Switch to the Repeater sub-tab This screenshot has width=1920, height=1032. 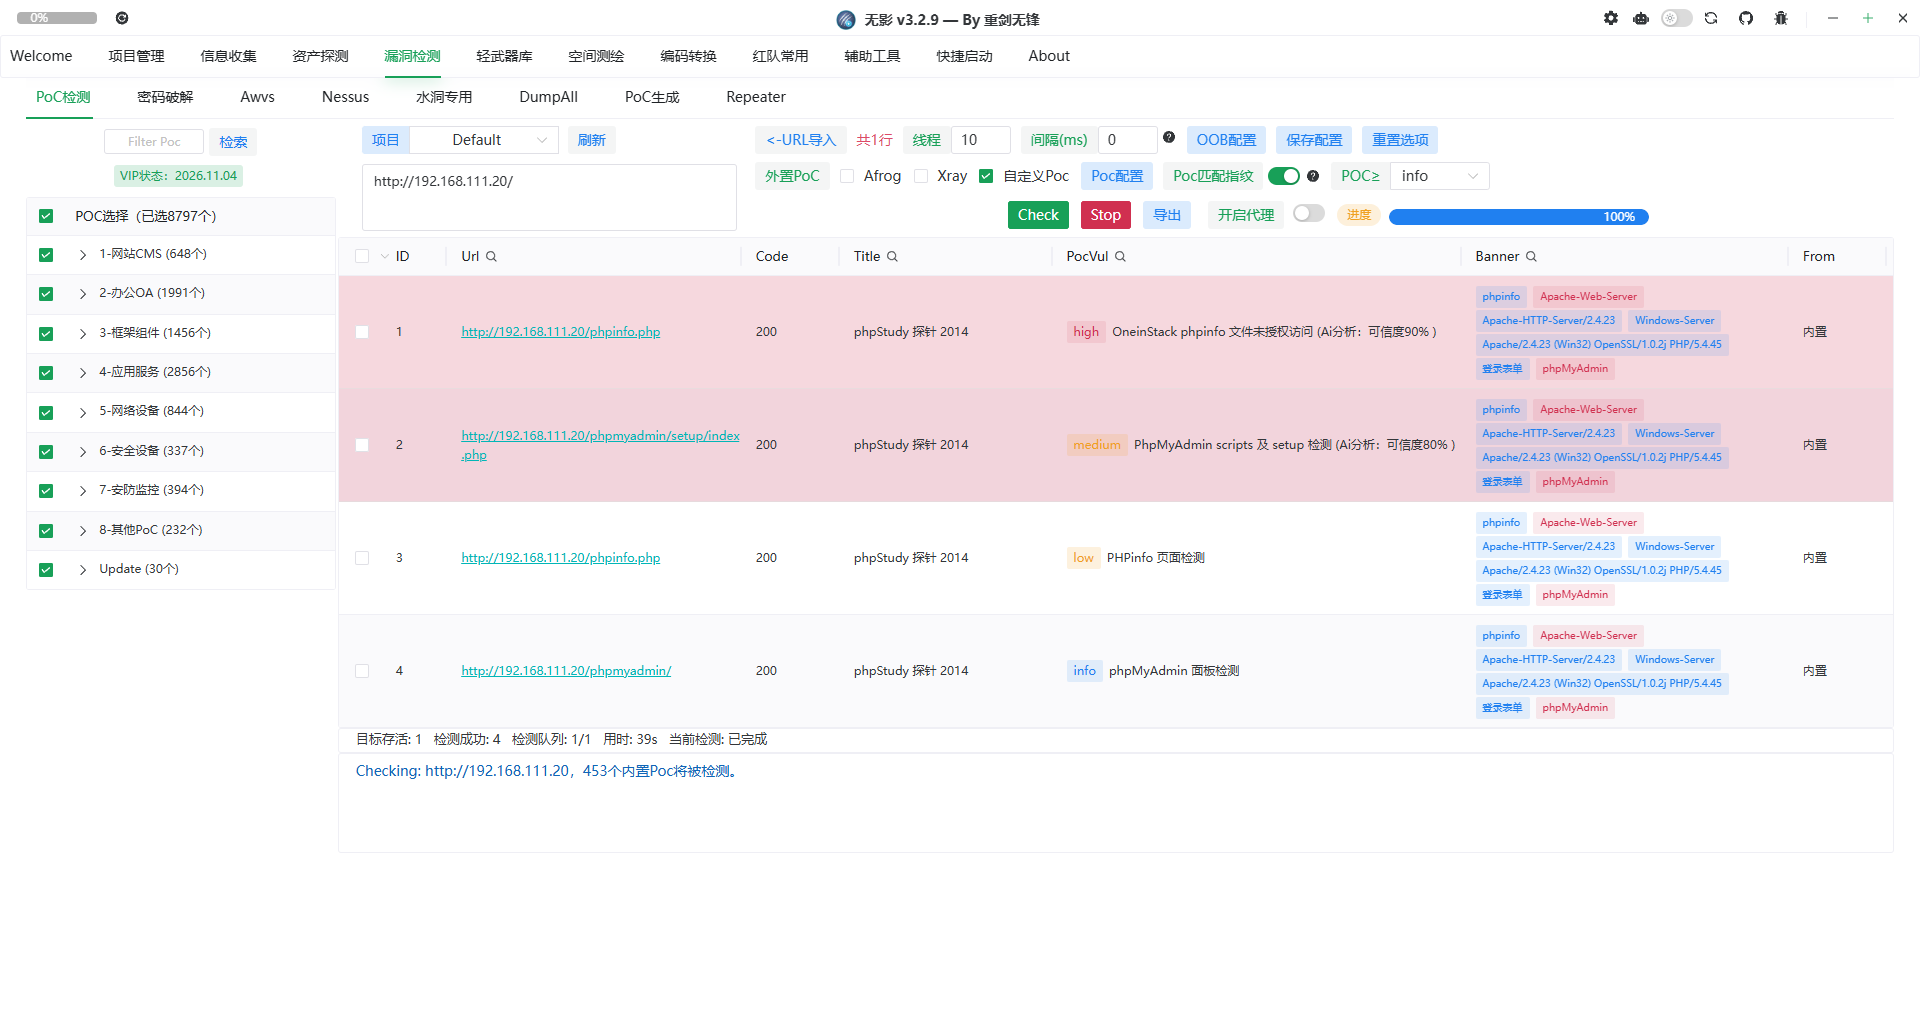756,97
